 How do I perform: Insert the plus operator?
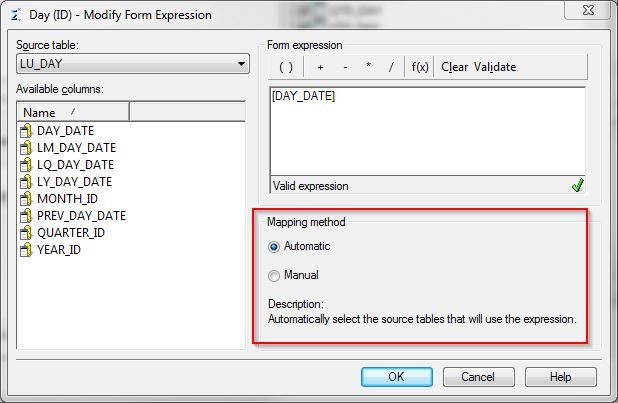click(x=320, y=67)
